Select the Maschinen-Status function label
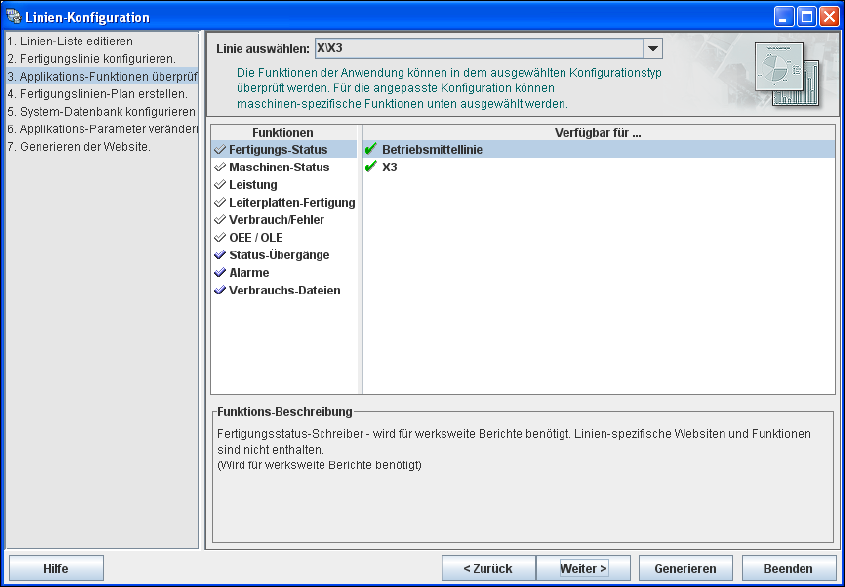The image size is (845, 587). (x=279, y=168)
